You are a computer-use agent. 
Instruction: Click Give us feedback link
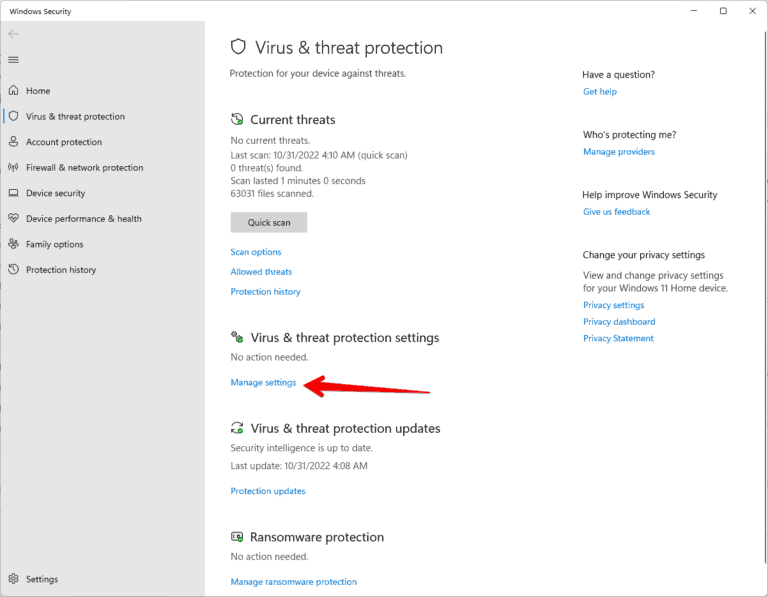[x=616, y=212]
